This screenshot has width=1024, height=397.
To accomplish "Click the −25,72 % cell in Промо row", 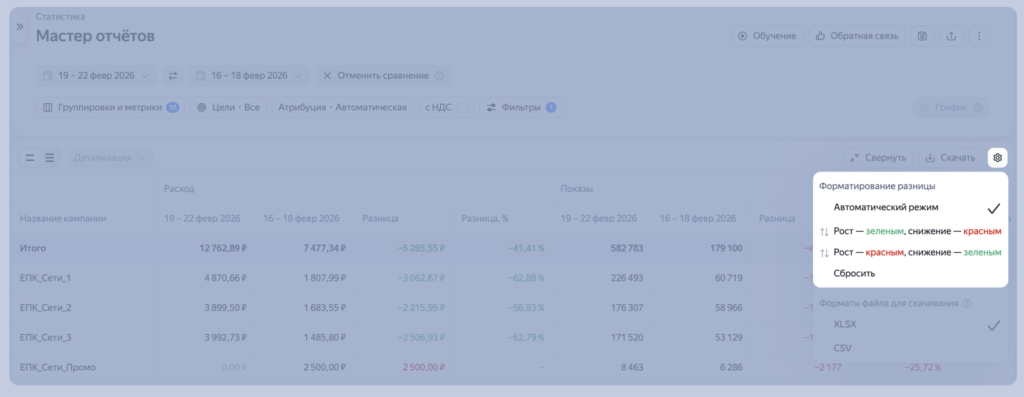I will coord(923,368).
